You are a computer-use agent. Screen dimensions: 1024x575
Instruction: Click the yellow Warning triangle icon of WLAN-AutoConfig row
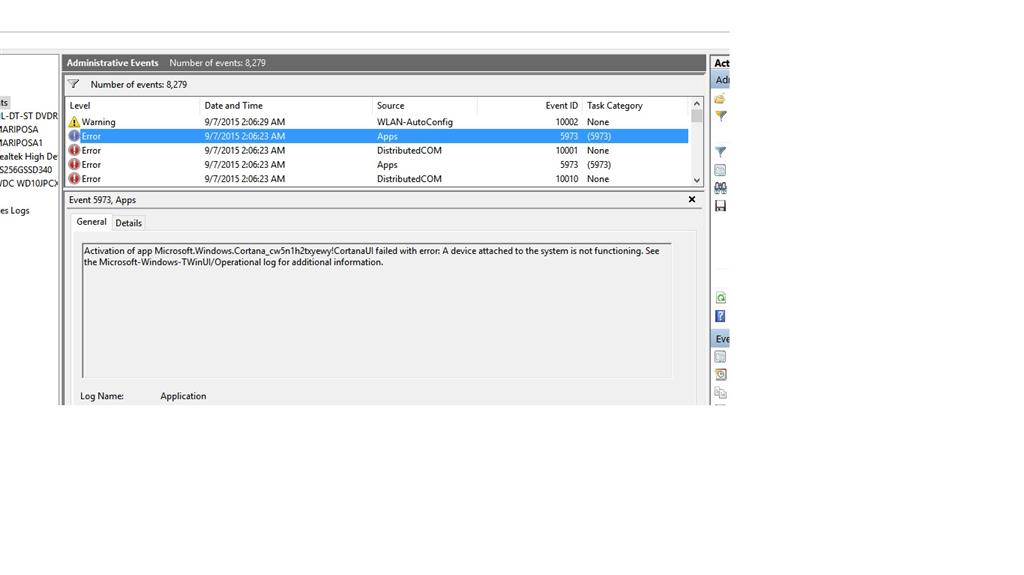pyautogui.click(x=74, y=122)
